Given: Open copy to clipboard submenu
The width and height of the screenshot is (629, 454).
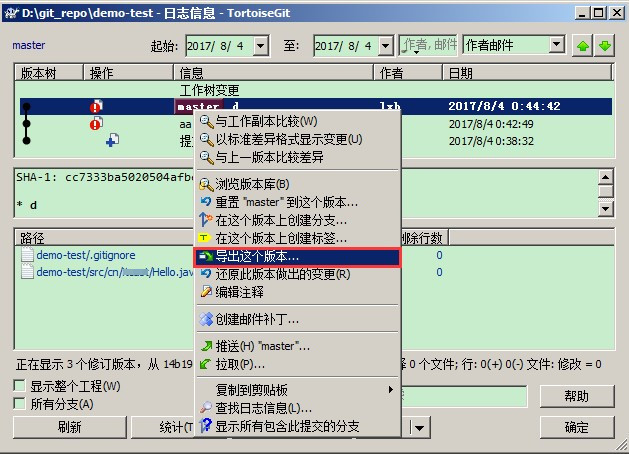Looking at the screenshot, I should (x=297, y=389).
